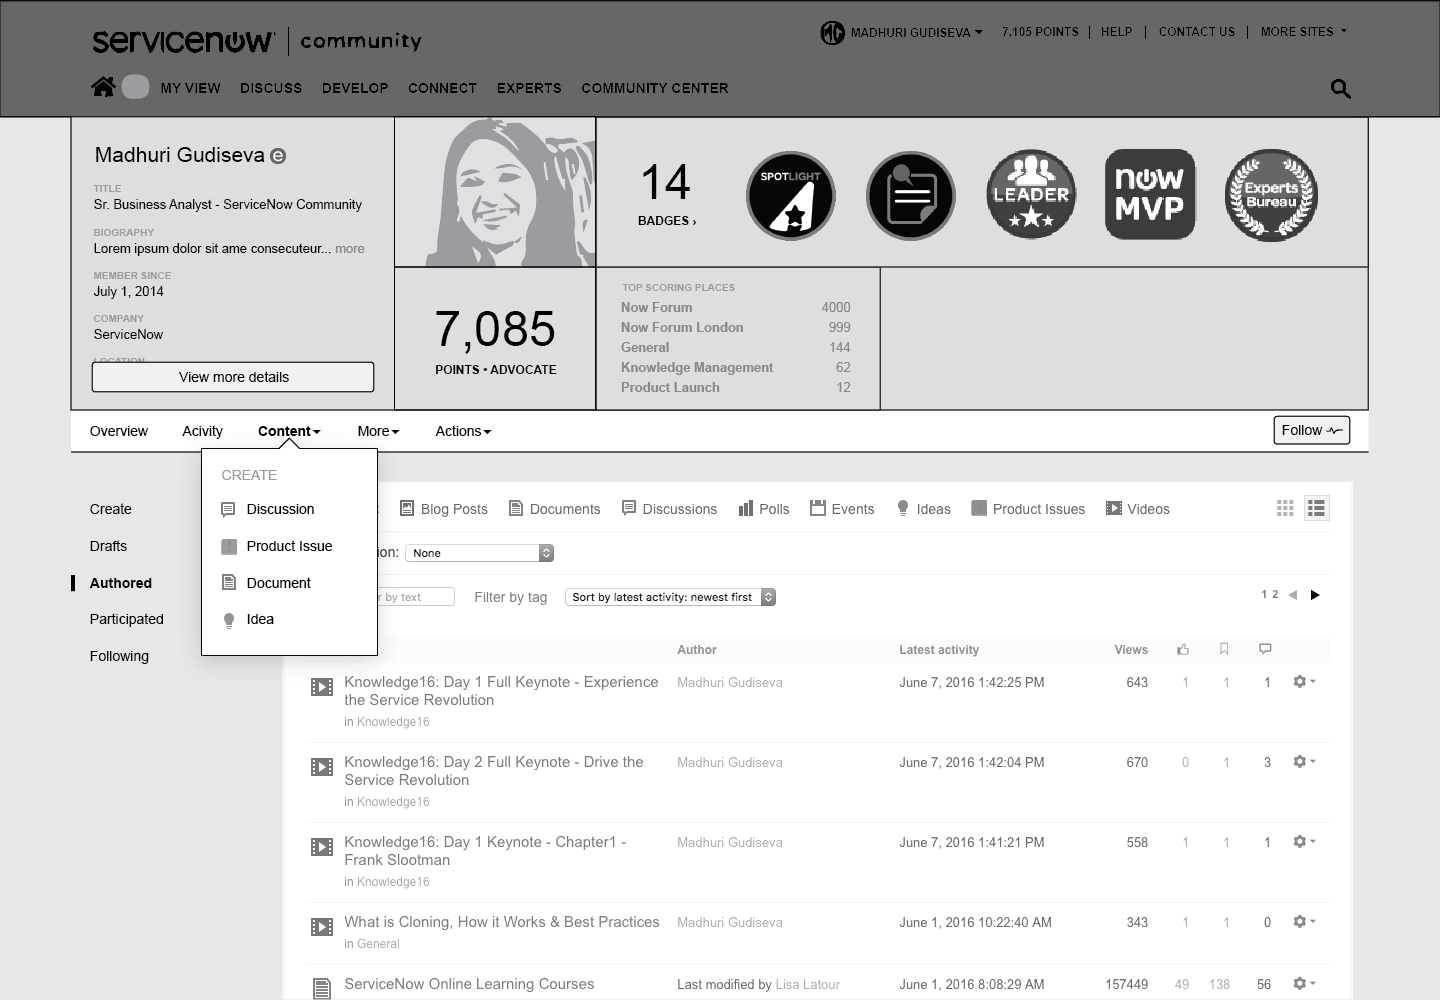Toggle the switch next to home icon
The image size is (1440, 1000).
click(135, 87)
